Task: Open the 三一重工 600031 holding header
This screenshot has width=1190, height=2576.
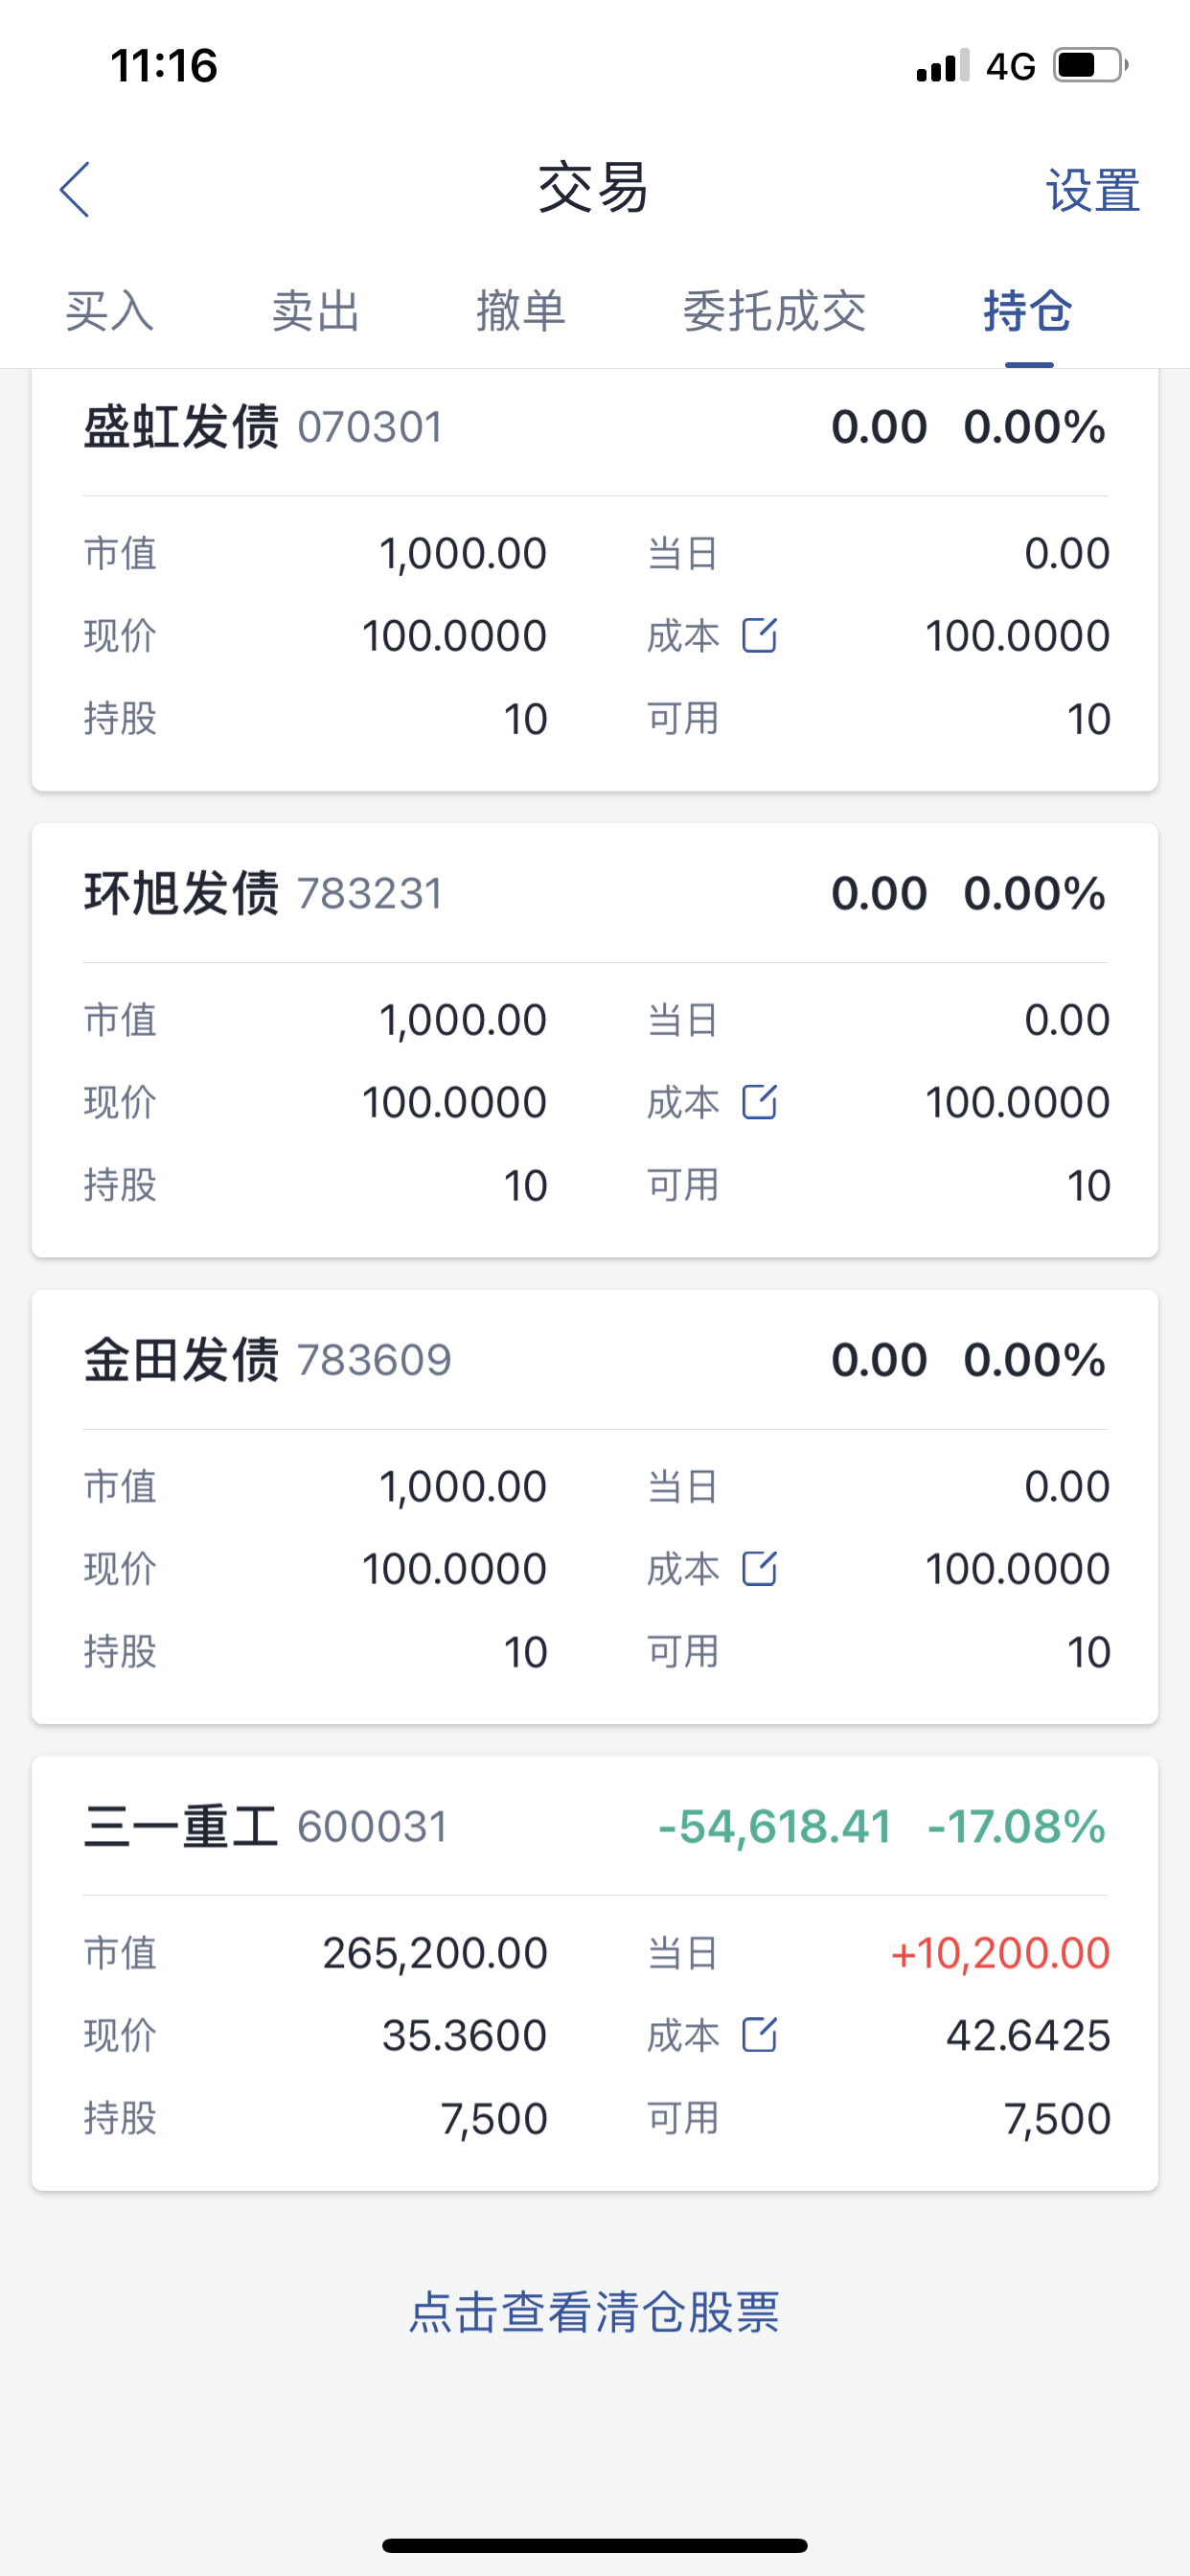Action: click(265, 1827)
